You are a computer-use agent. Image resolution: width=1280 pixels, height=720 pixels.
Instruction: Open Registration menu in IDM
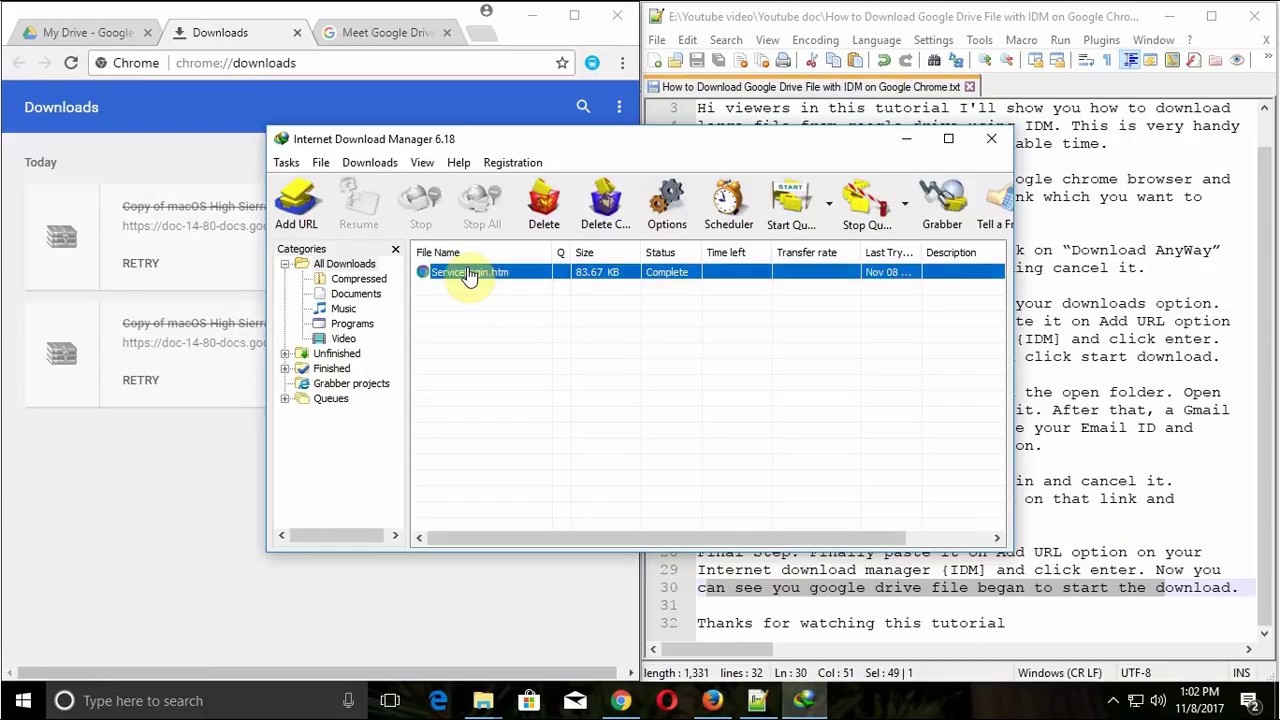coord(512,163)
